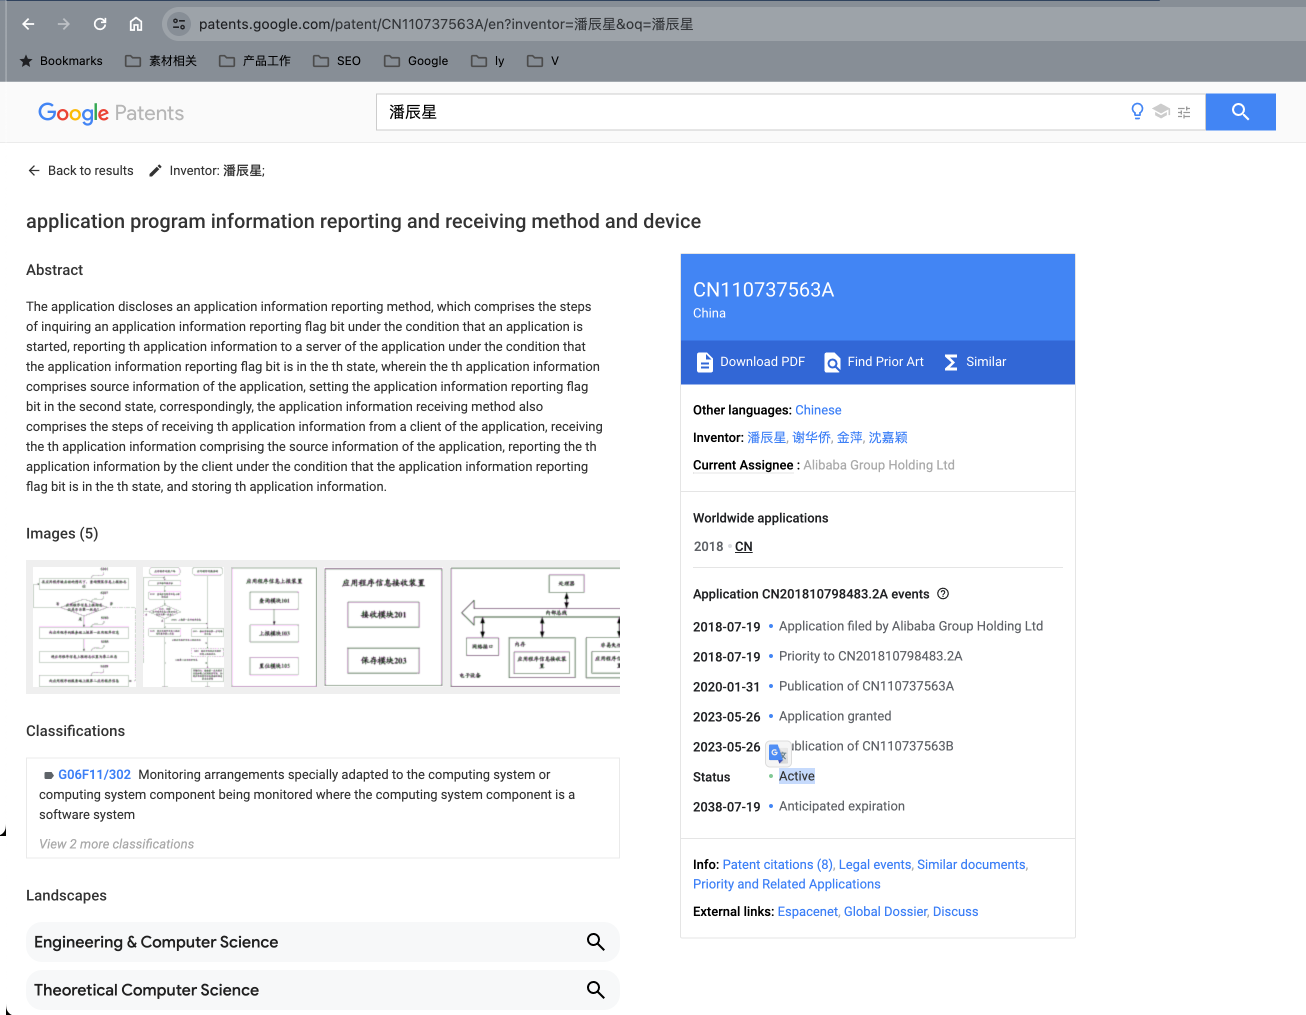The width and height of the screenshot is (1306, 1015).
Task: Open inventor 潘辰星 link
Action: coord(767,438)
